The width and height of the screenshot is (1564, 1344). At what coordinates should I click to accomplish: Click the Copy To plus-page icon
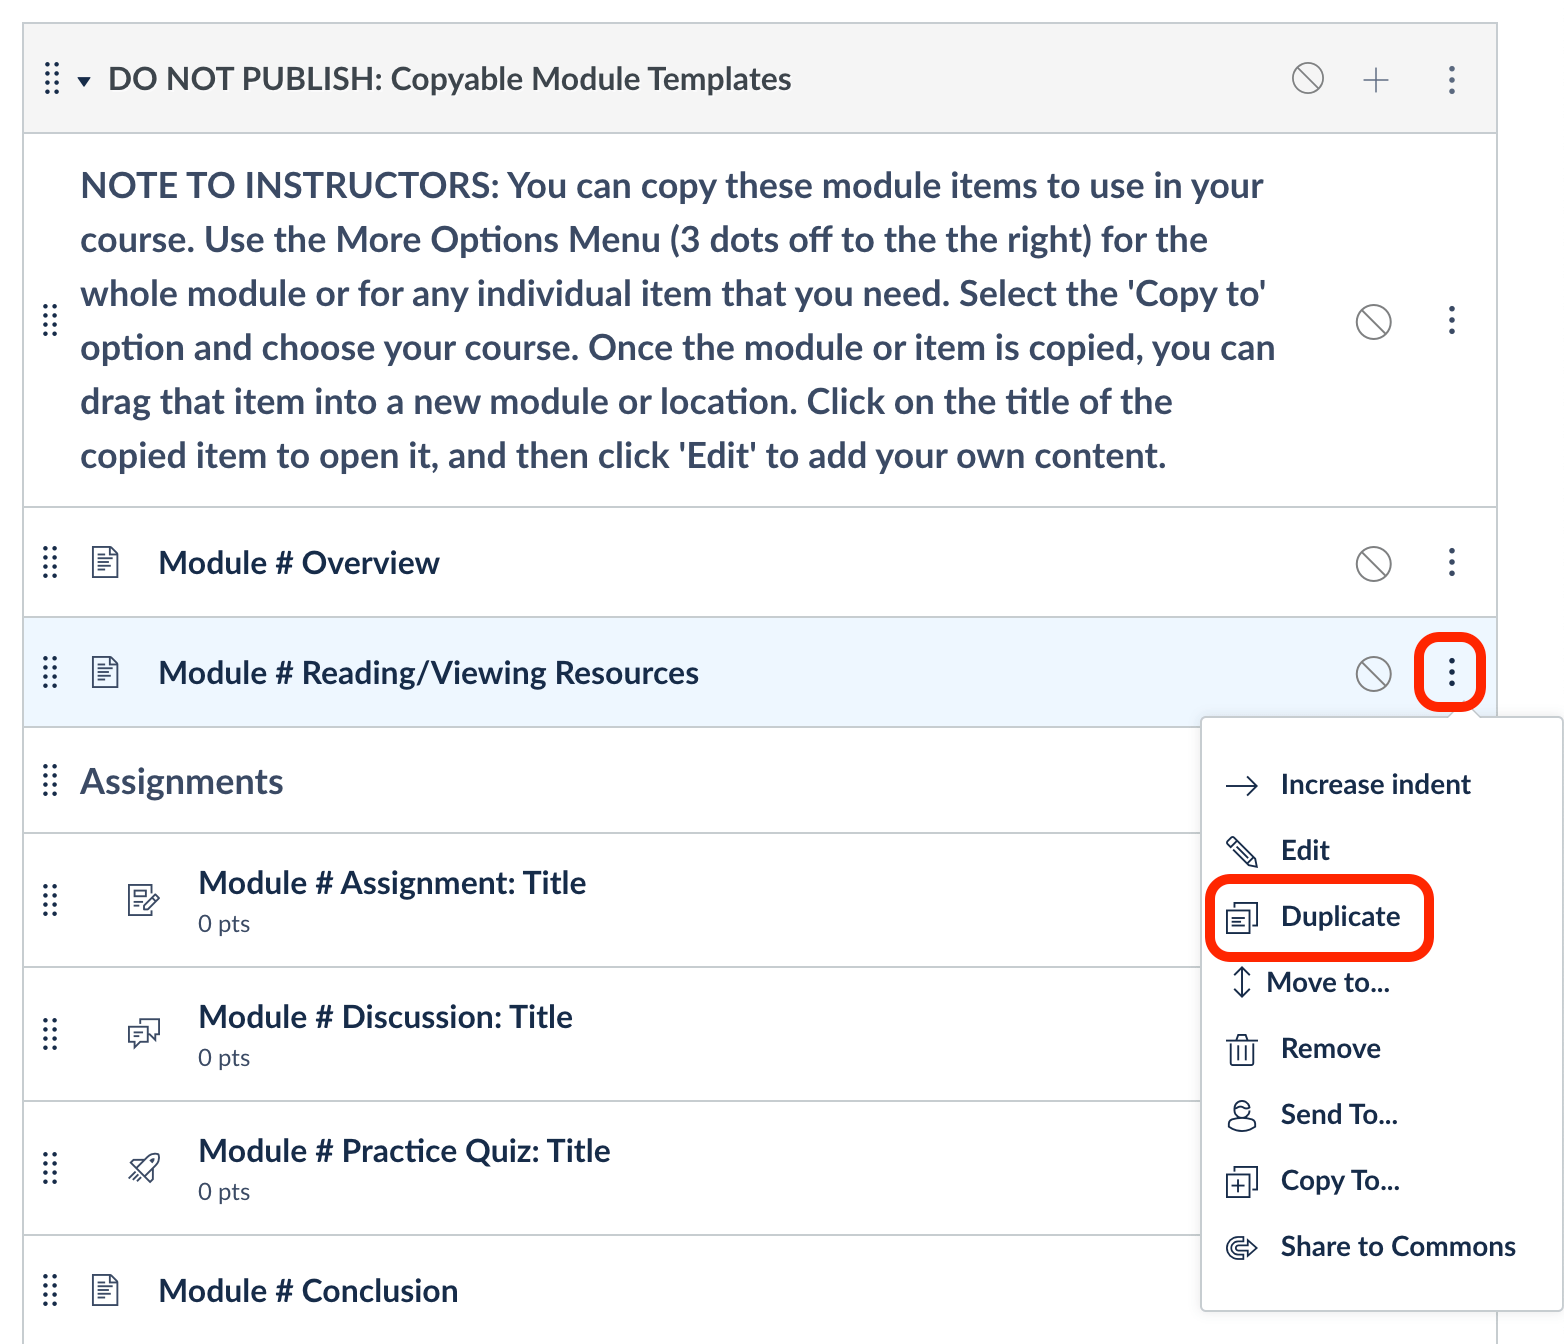1241,1181
